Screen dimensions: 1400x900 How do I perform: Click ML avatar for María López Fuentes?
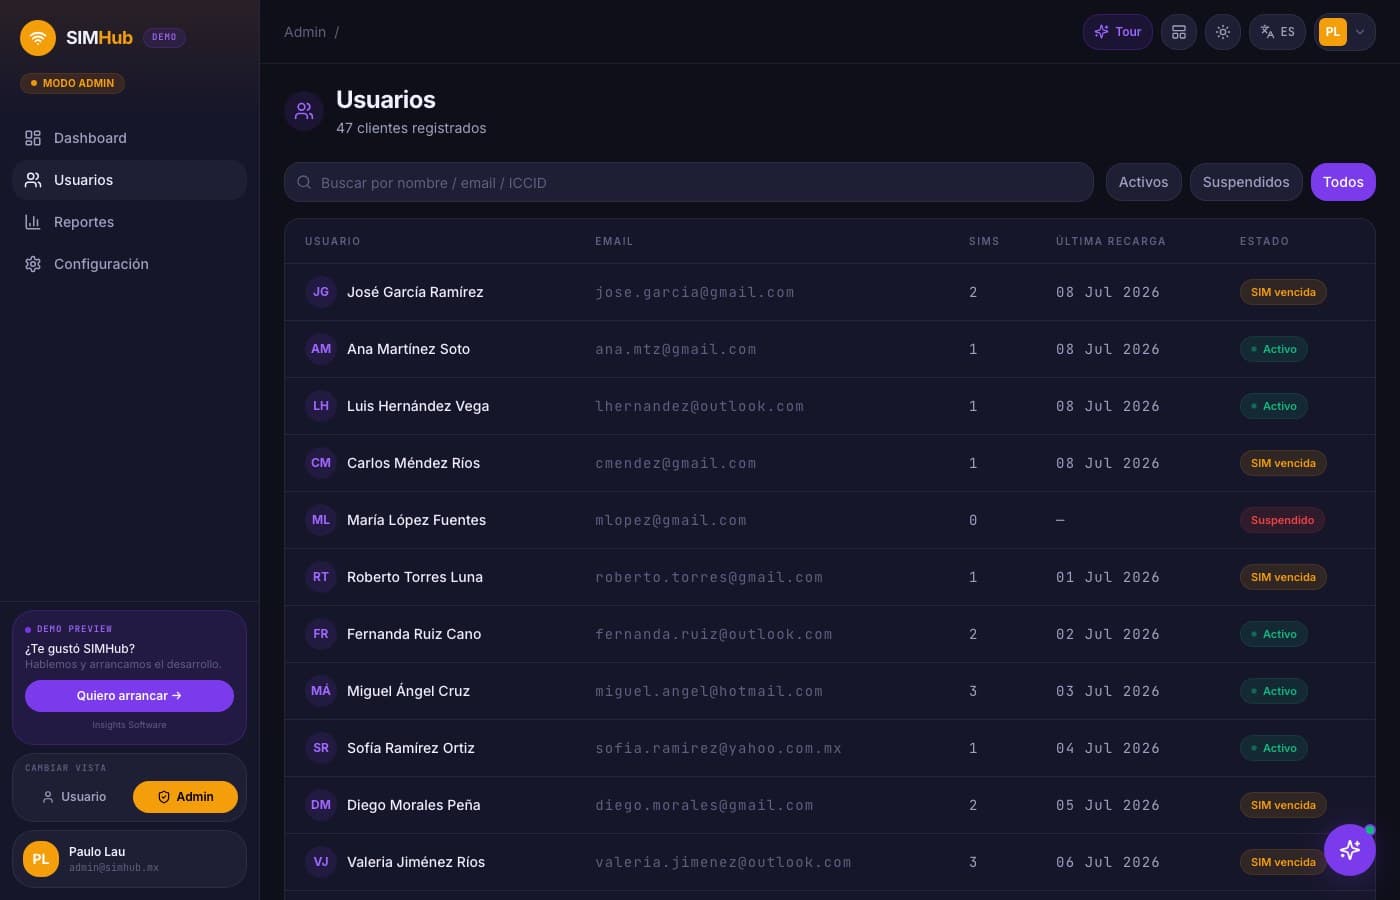[321, 520]
